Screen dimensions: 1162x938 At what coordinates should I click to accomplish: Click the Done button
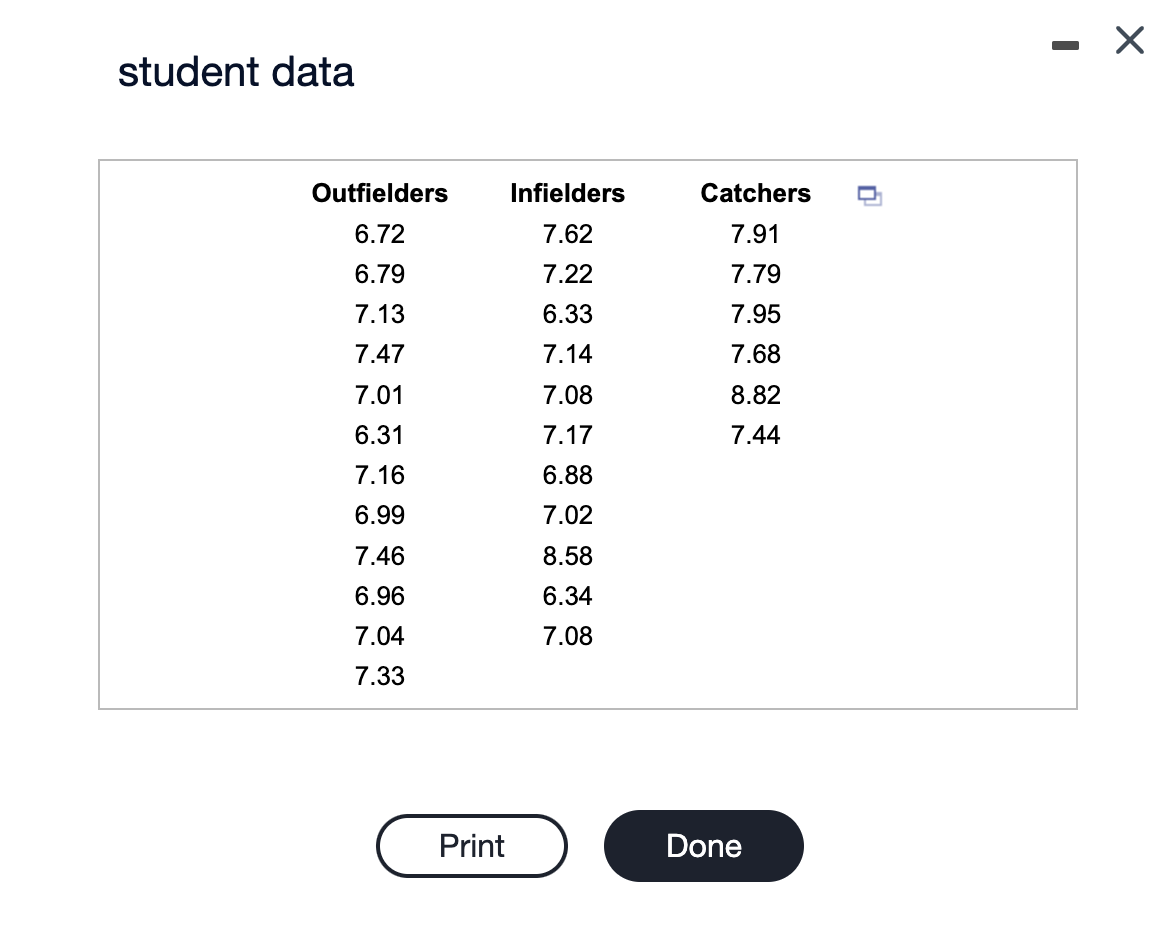coord(703,845)
